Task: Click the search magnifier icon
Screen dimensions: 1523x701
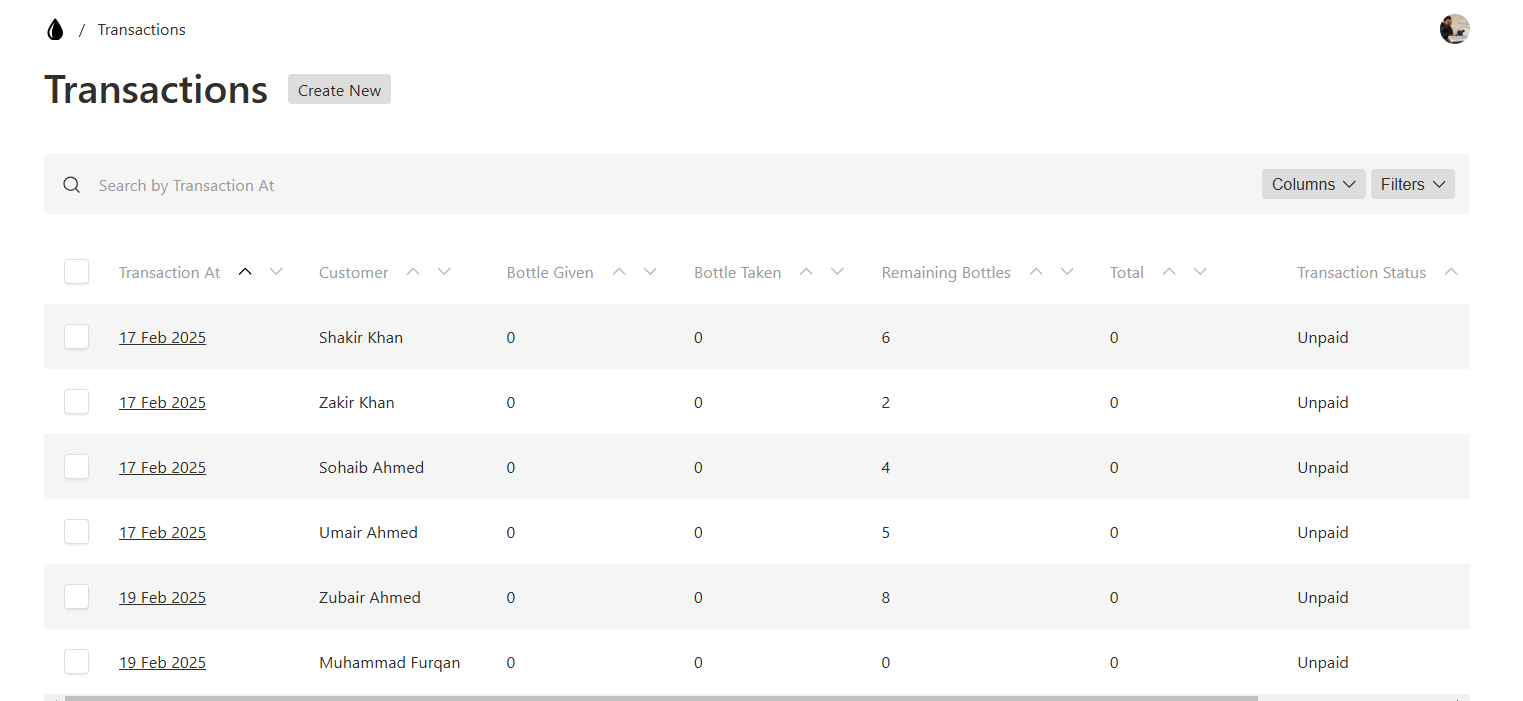Action: point(71,185)
